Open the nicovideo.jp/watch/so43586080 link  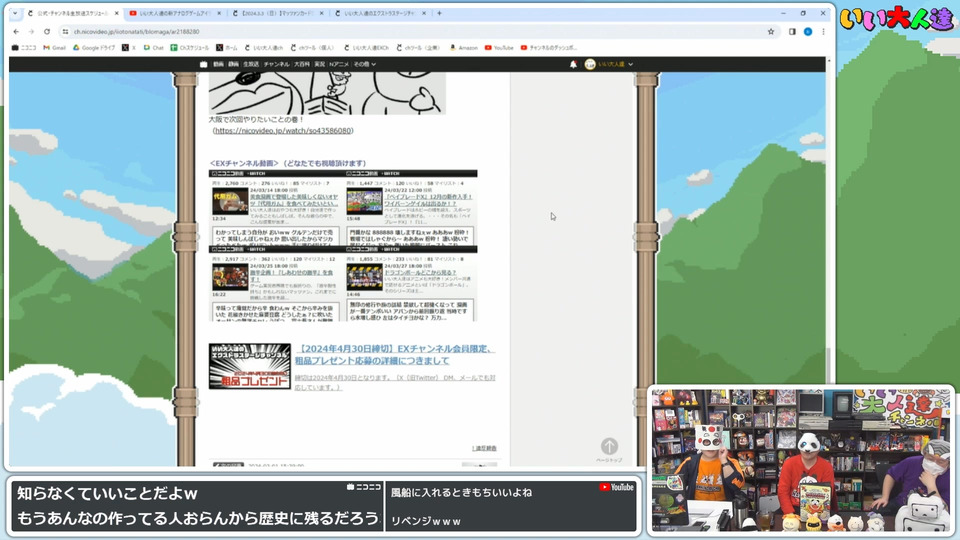[x=283, y=130]
